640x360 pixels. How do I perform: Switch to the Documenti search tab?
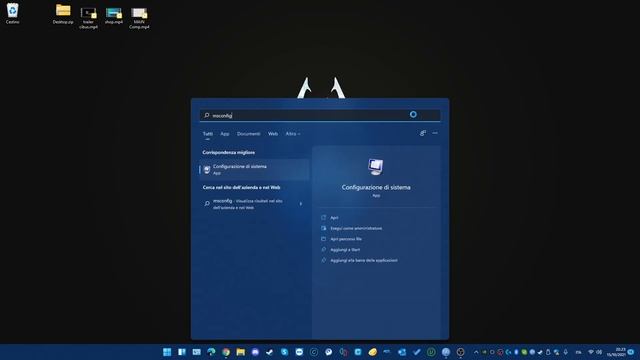click(249, 134)
